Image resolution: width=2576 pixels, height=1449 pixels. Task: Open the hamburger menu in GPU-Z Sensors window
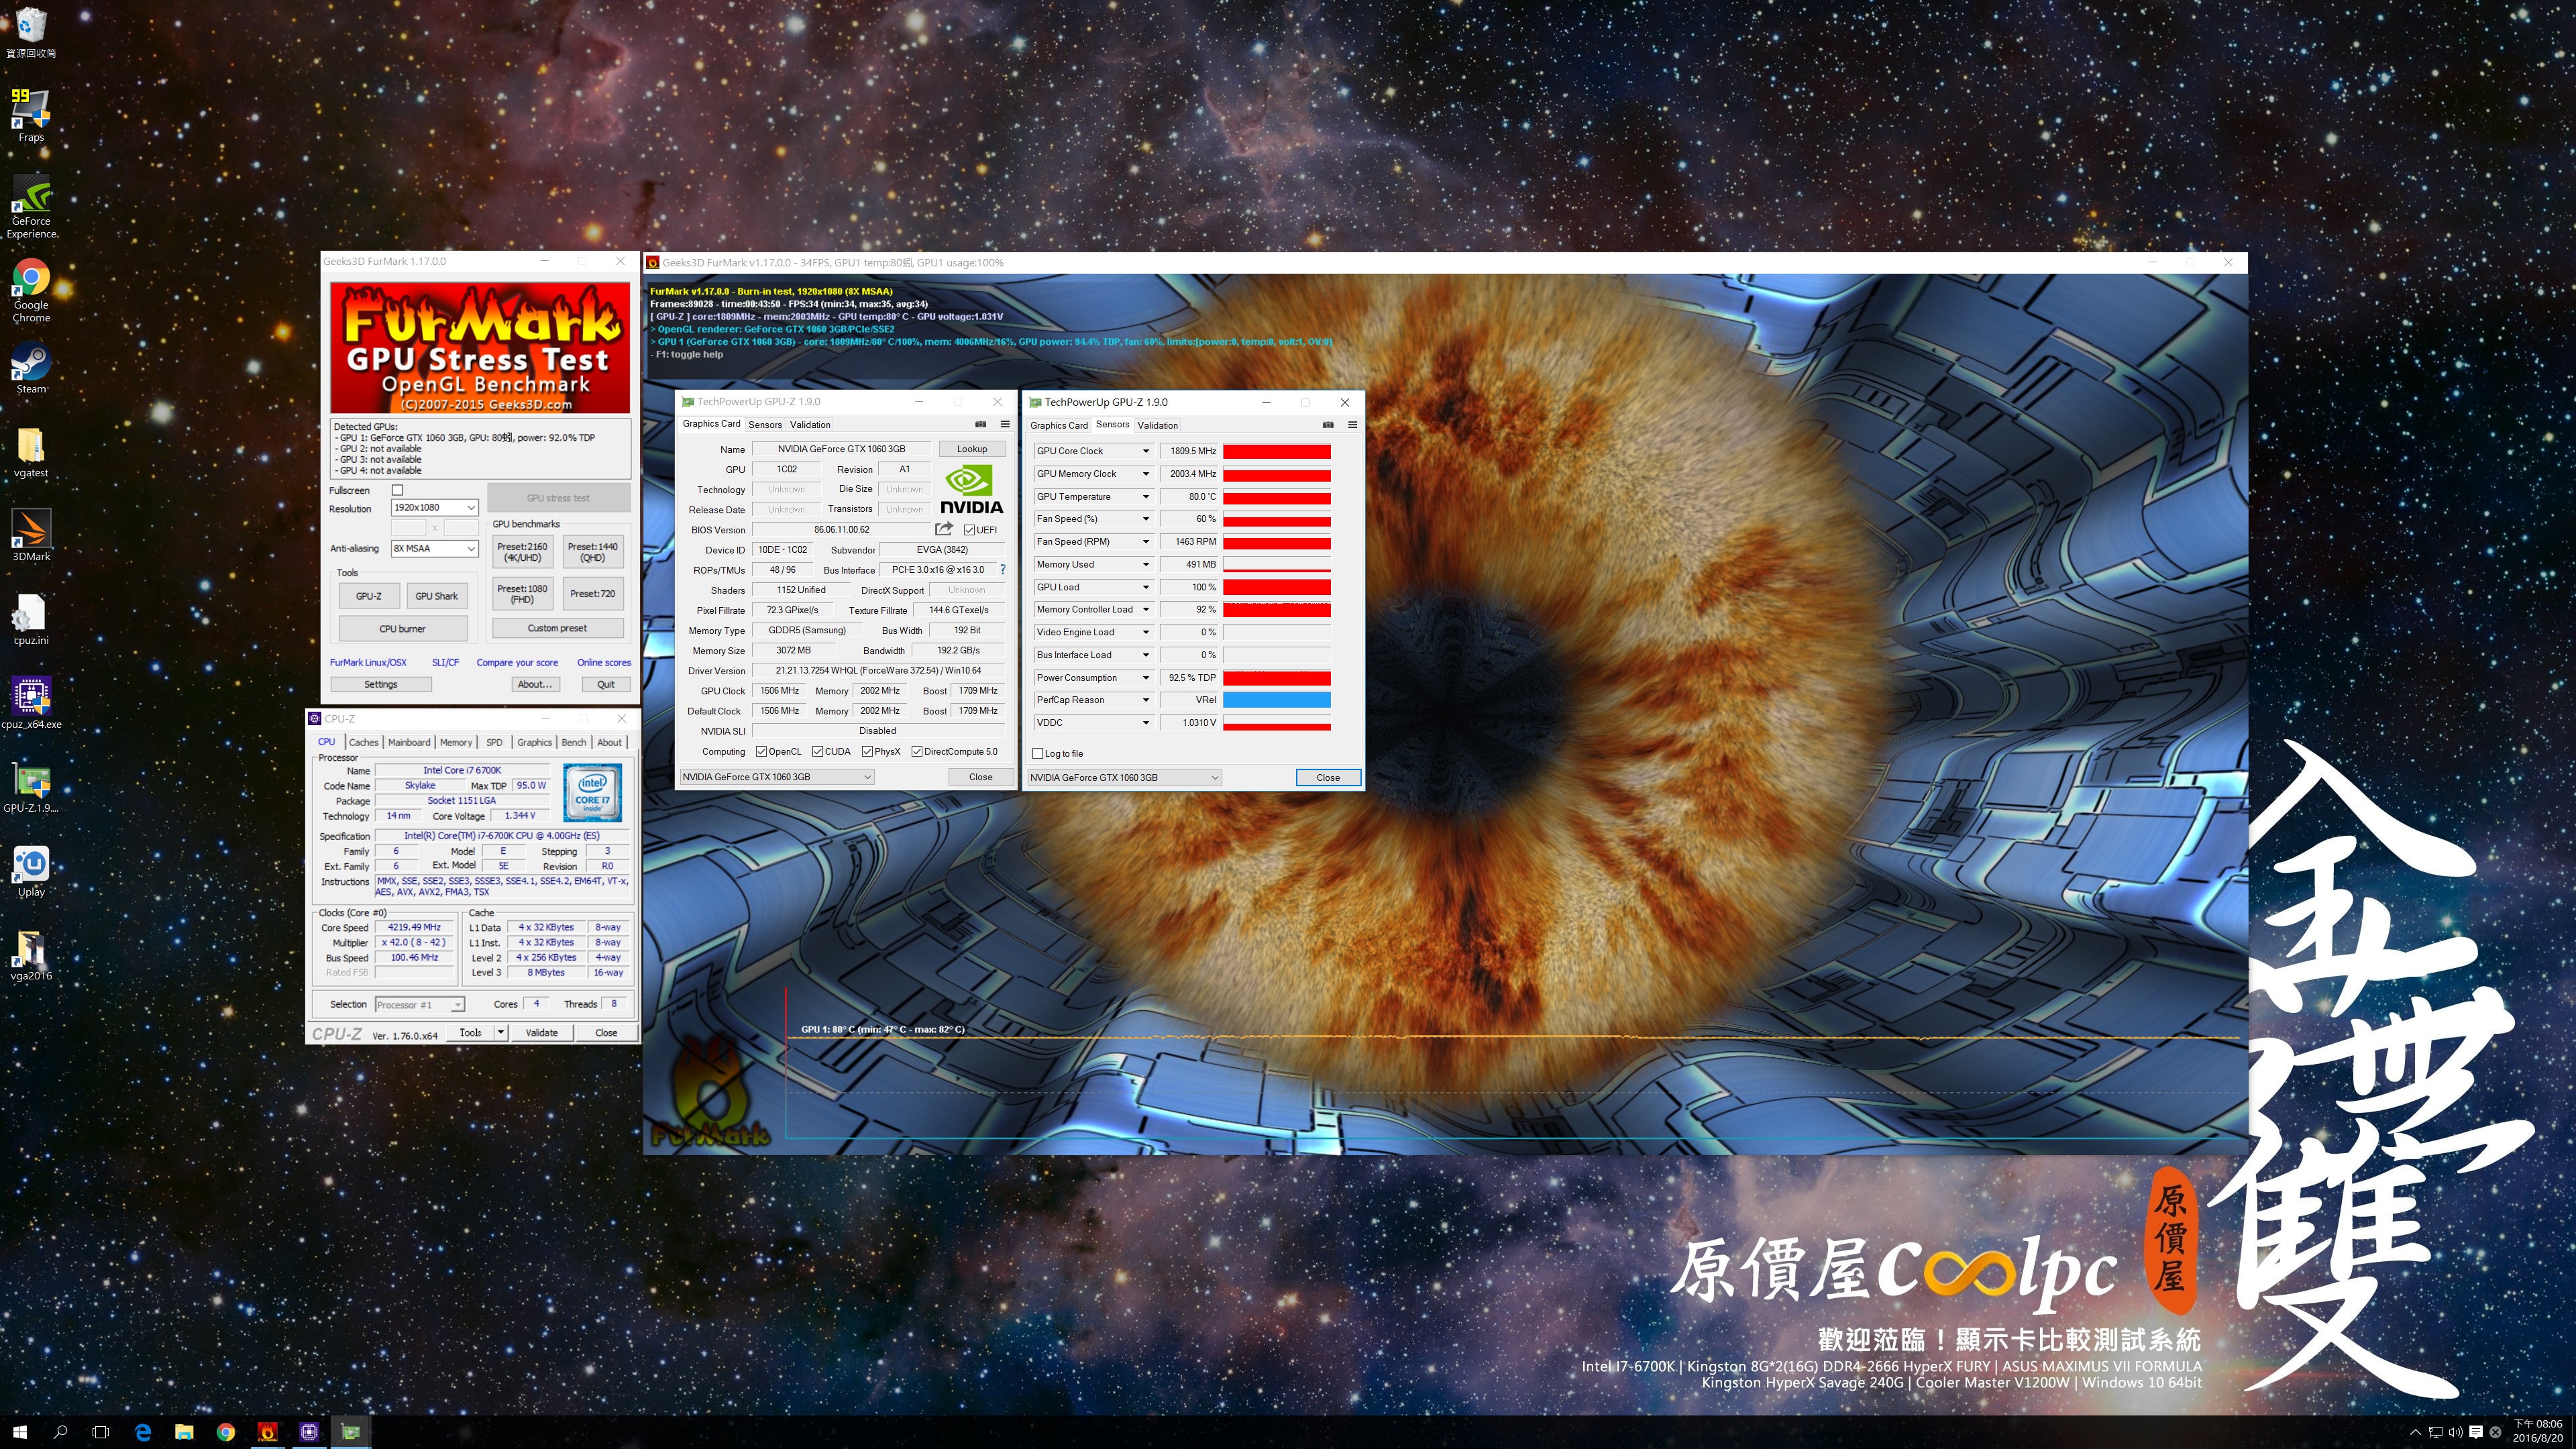point(1352,425)
